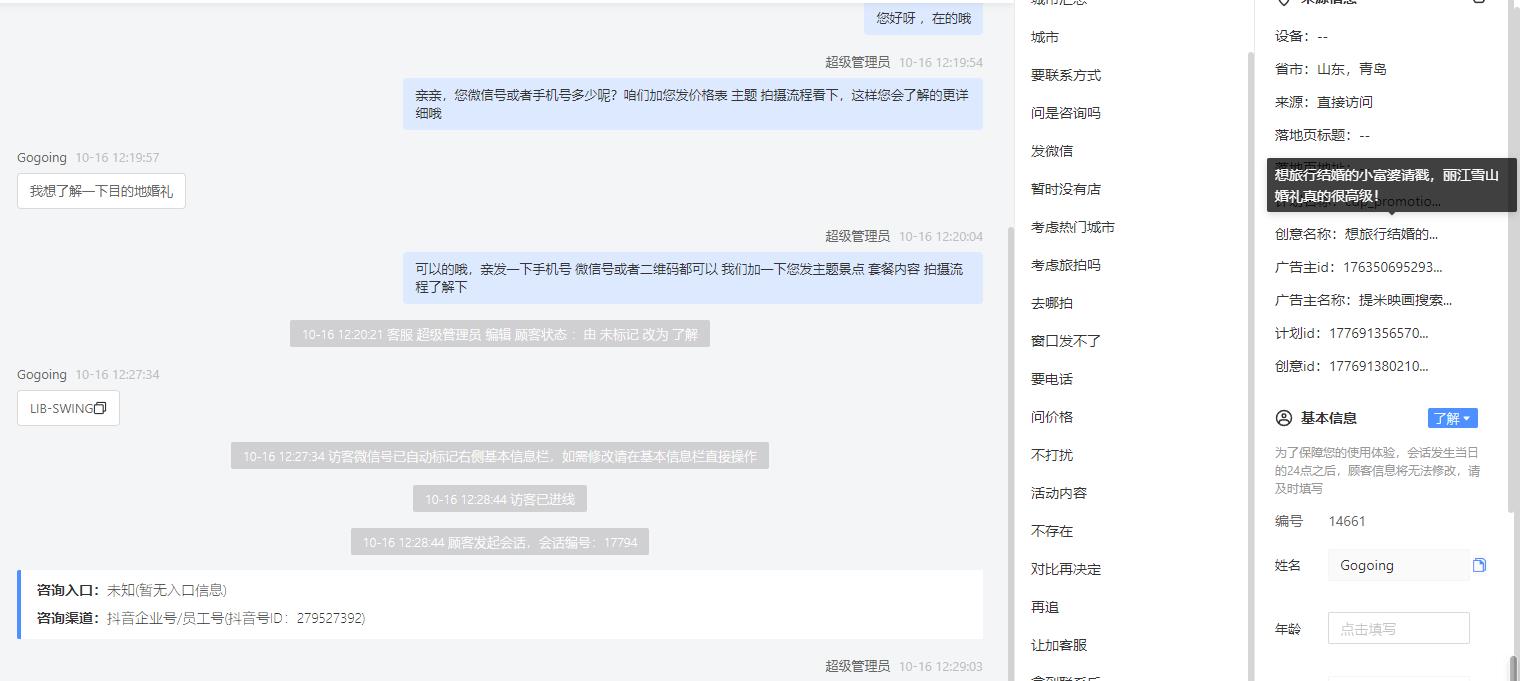Click the agent message 您好呀，在的哦
Viewport: 1520px width, 681px height.
coord(923,18)
